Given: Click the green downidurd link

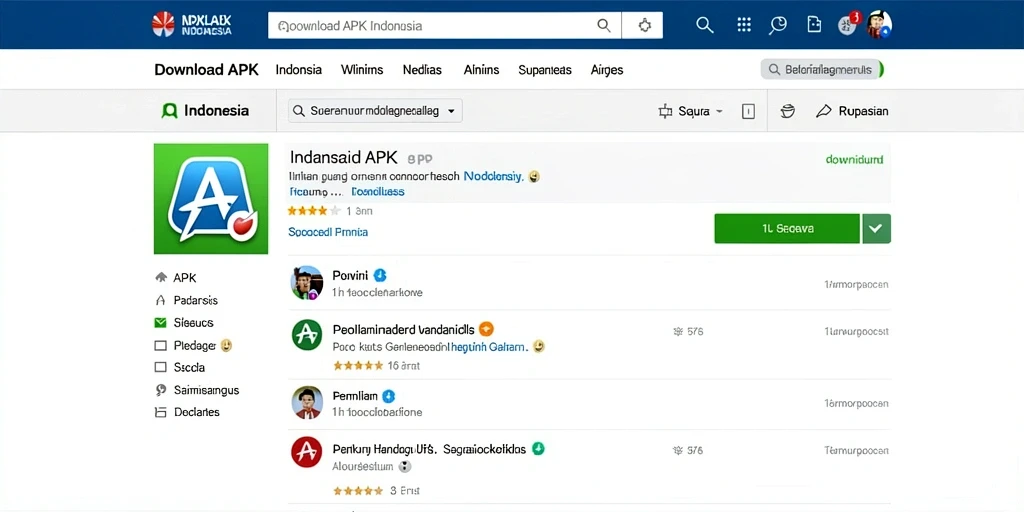Looking at the screenshot, I should pyautogui.click(x=854, y=159).
